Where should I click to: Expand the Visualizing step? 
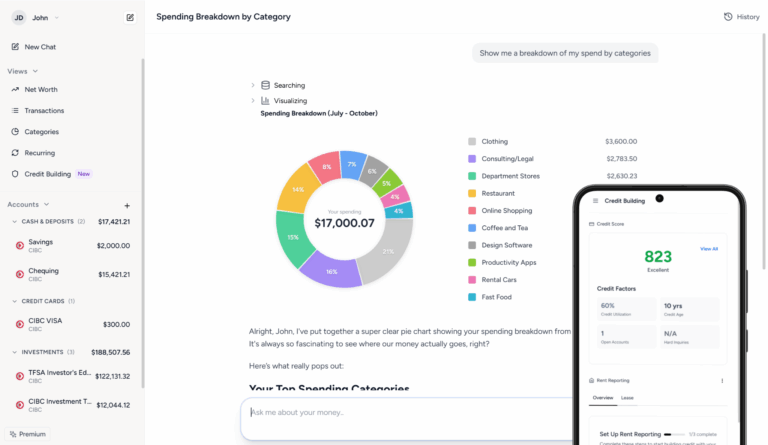(x=253, y=101)
